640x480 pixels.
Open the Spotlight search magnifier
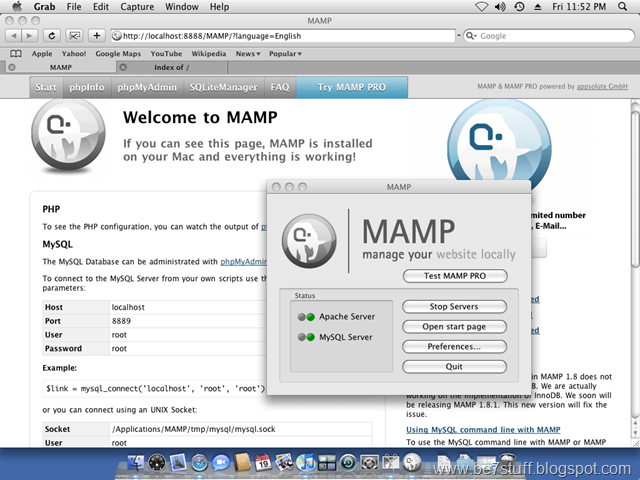coord(622,7)
